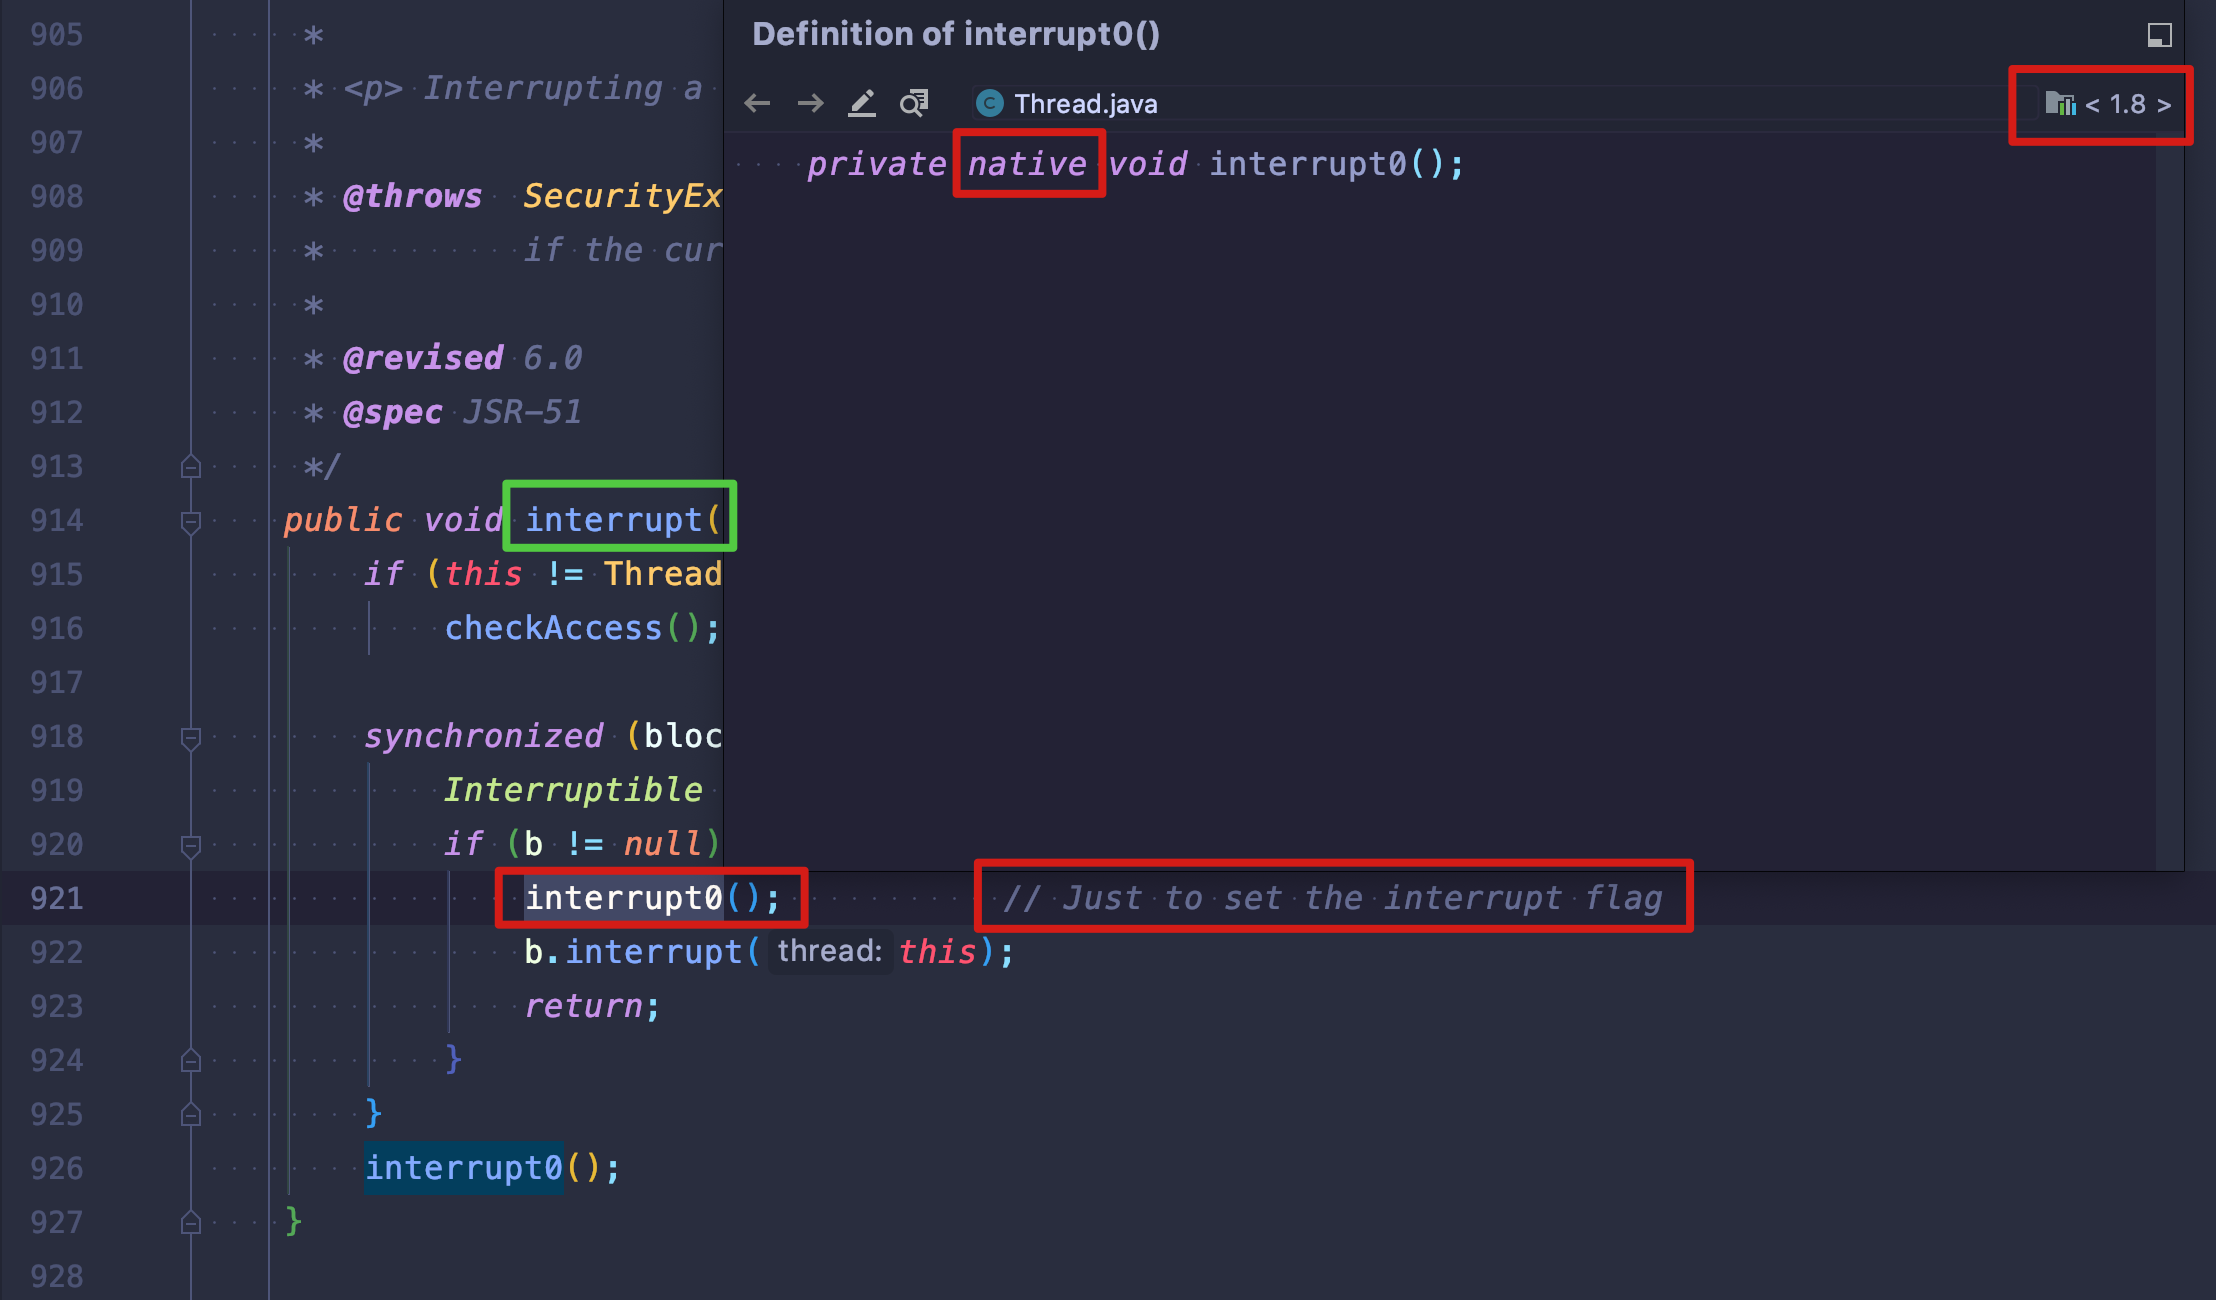Screen dimensions: 2216x1300
Task: Click the open in tool window icon
Action: tap(2159, 35)
